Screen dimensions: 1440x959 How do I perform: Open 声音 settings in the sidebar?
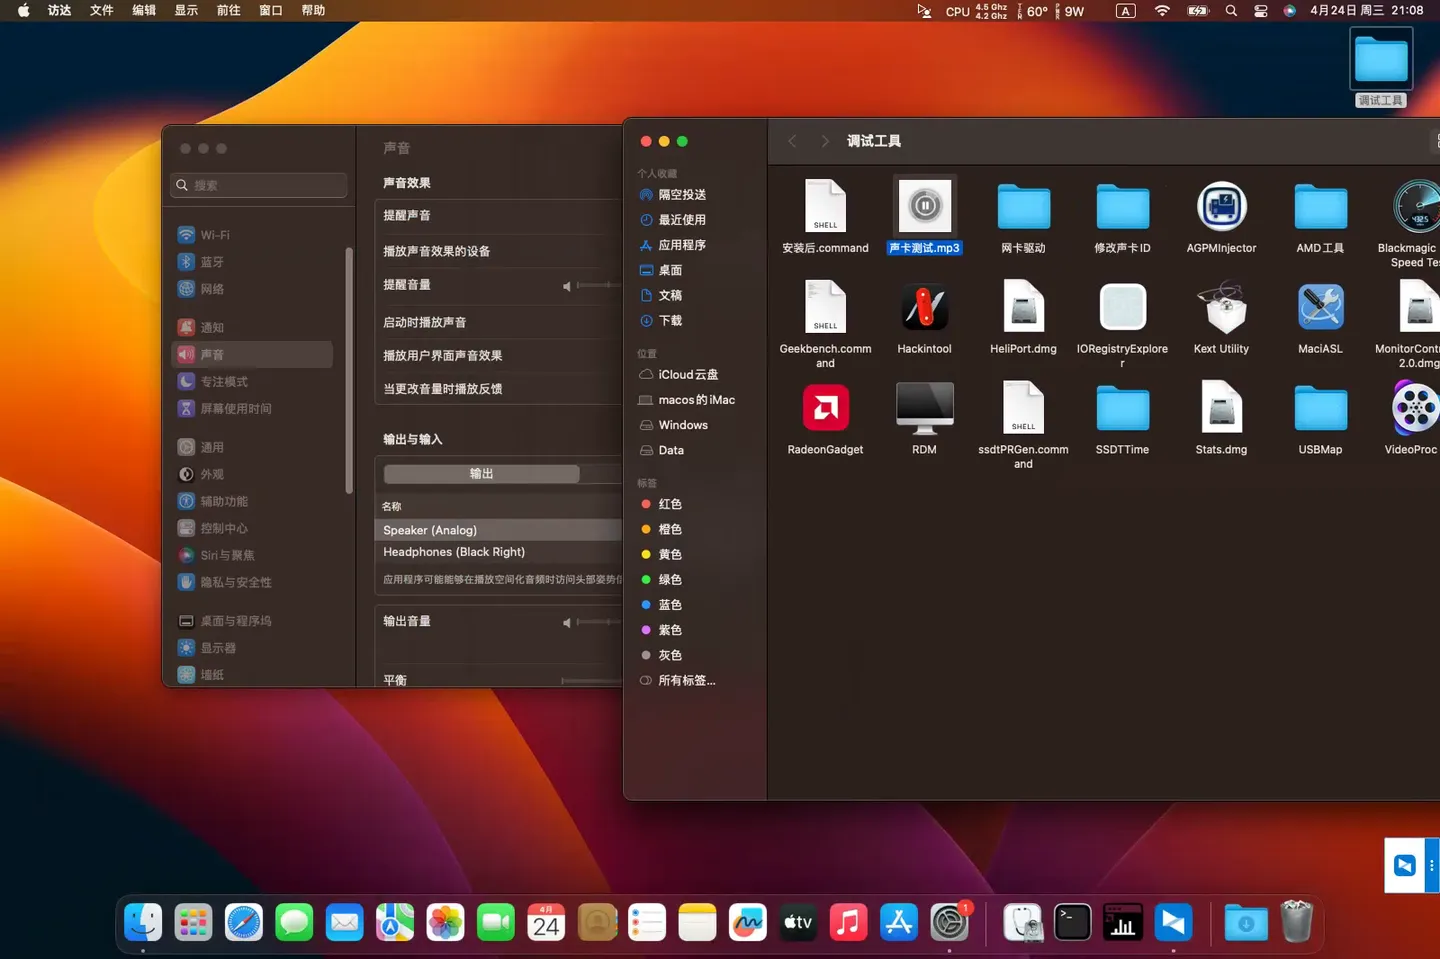tap(252, 354)
